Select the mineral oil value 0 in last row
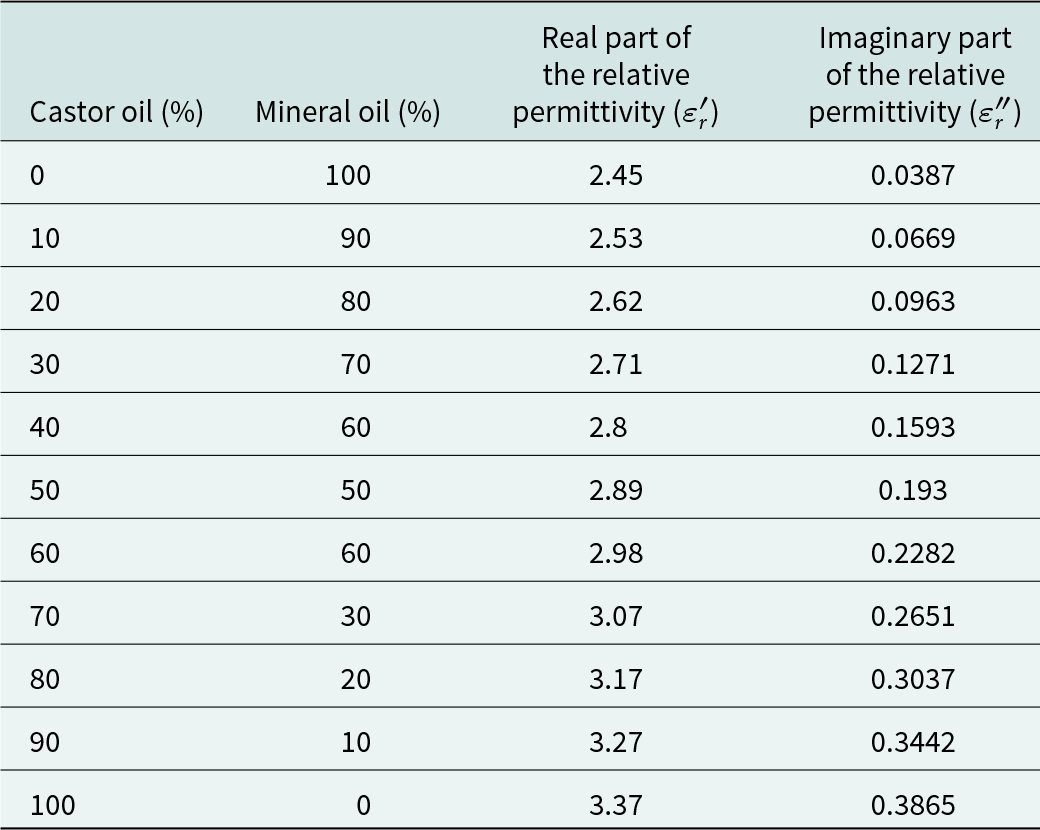Viewport: 1040px width, 830px height. pyautogui.click(x=362, y=806)
